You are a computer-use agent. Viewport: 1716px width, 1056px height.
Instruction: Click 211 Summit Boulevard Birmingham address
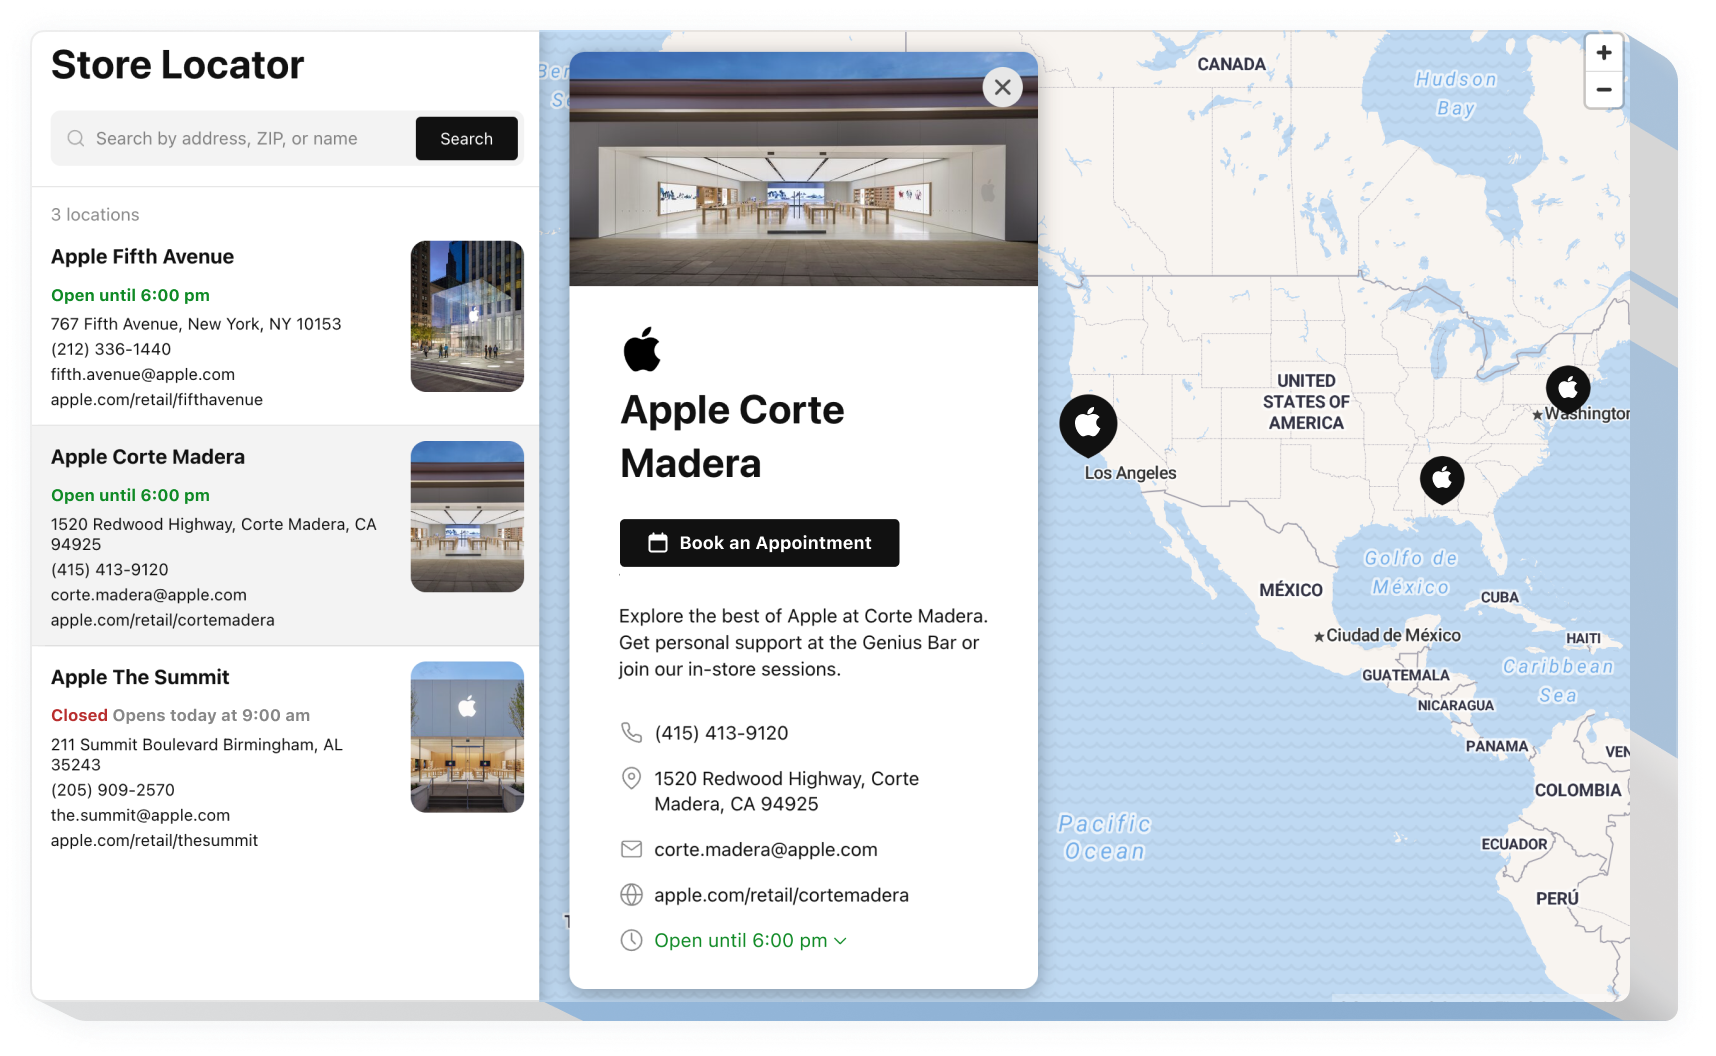[x=197, y=754]
